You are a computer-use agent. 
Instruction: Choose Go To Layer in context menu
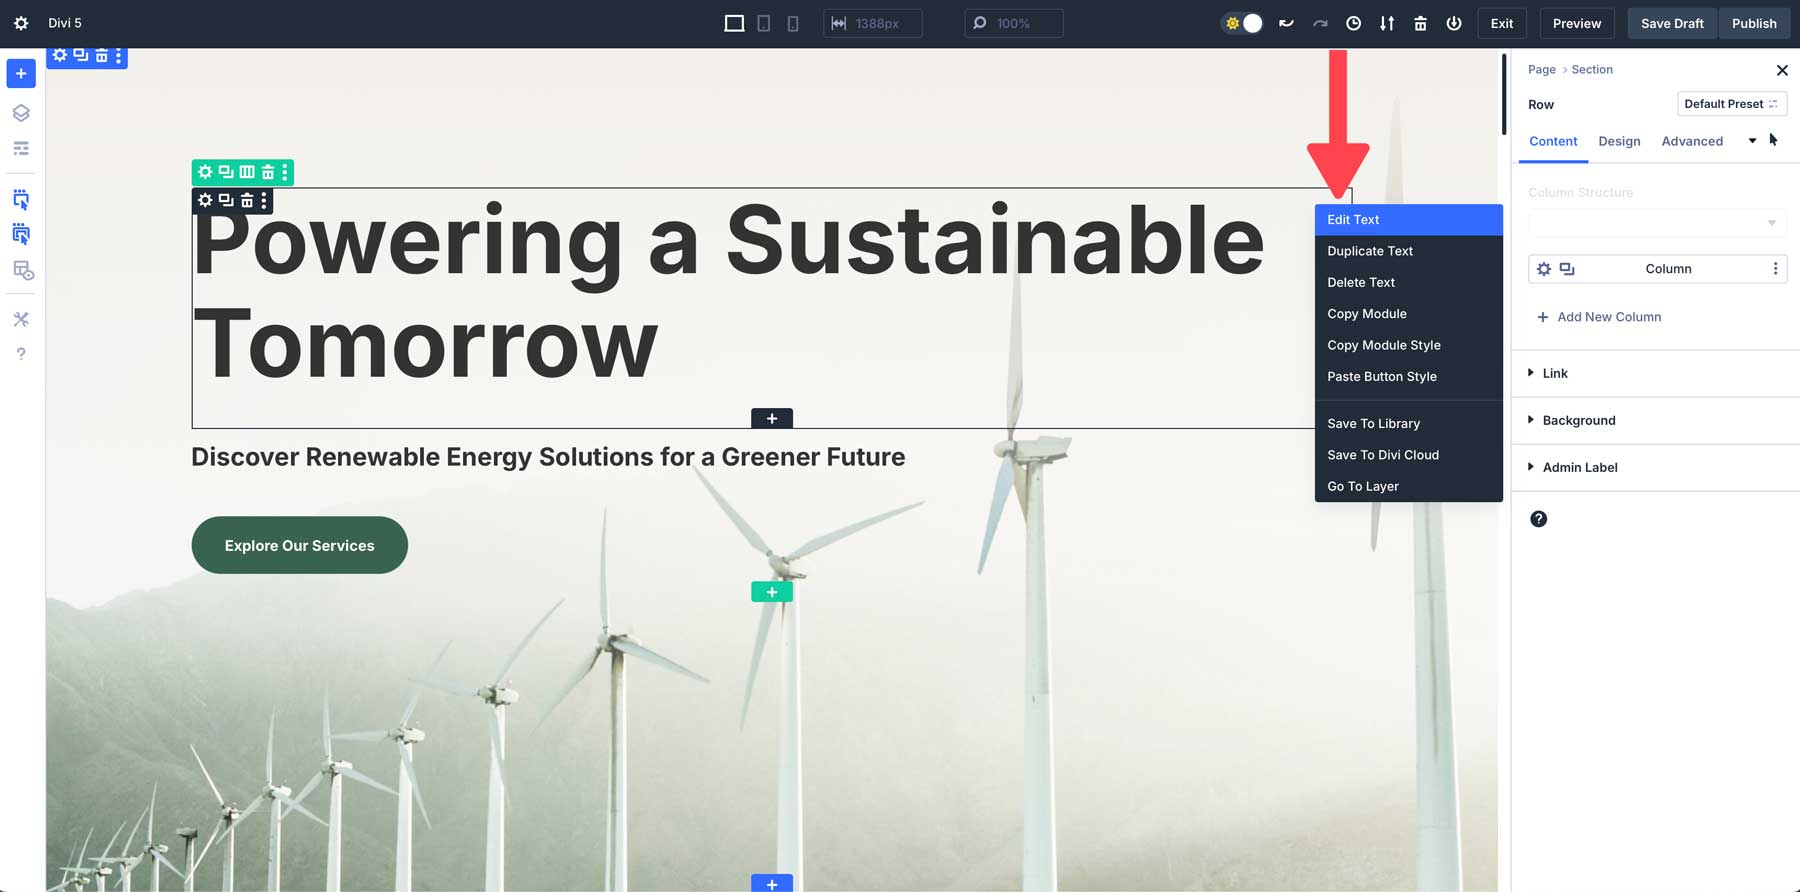coord(1409,486)
